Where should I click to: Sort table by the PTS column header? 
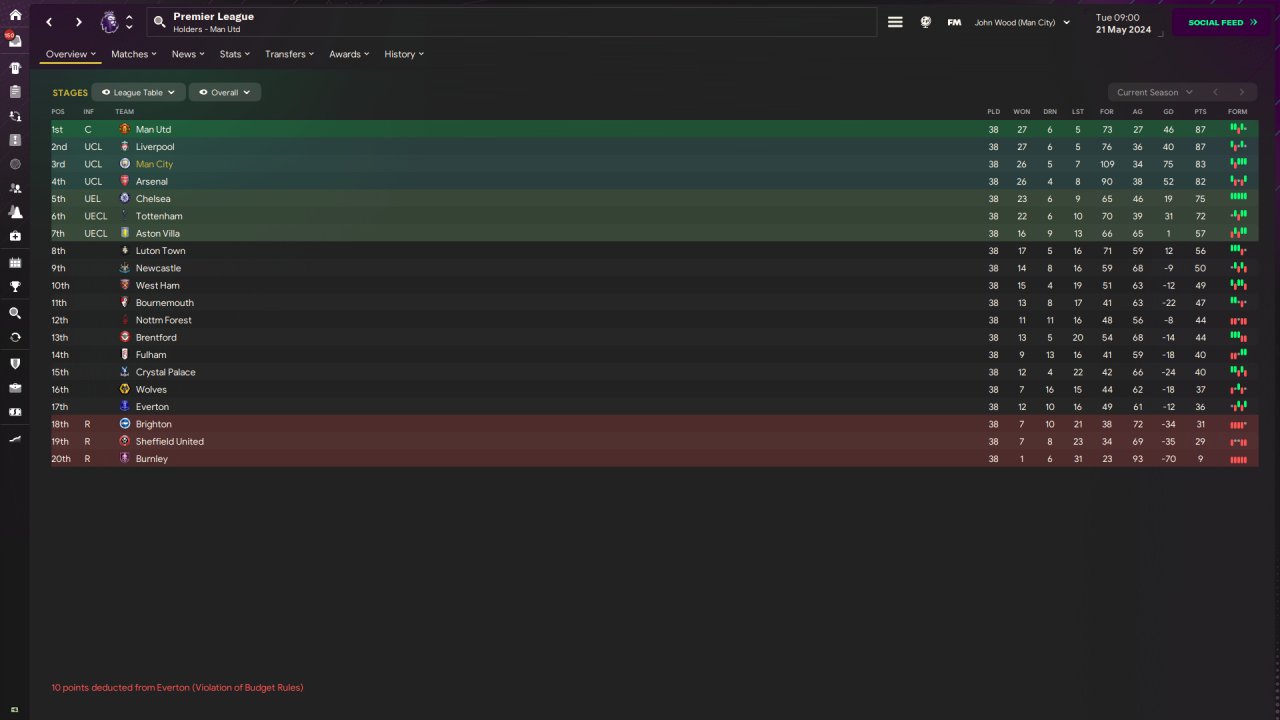(x=1200, y=111)
